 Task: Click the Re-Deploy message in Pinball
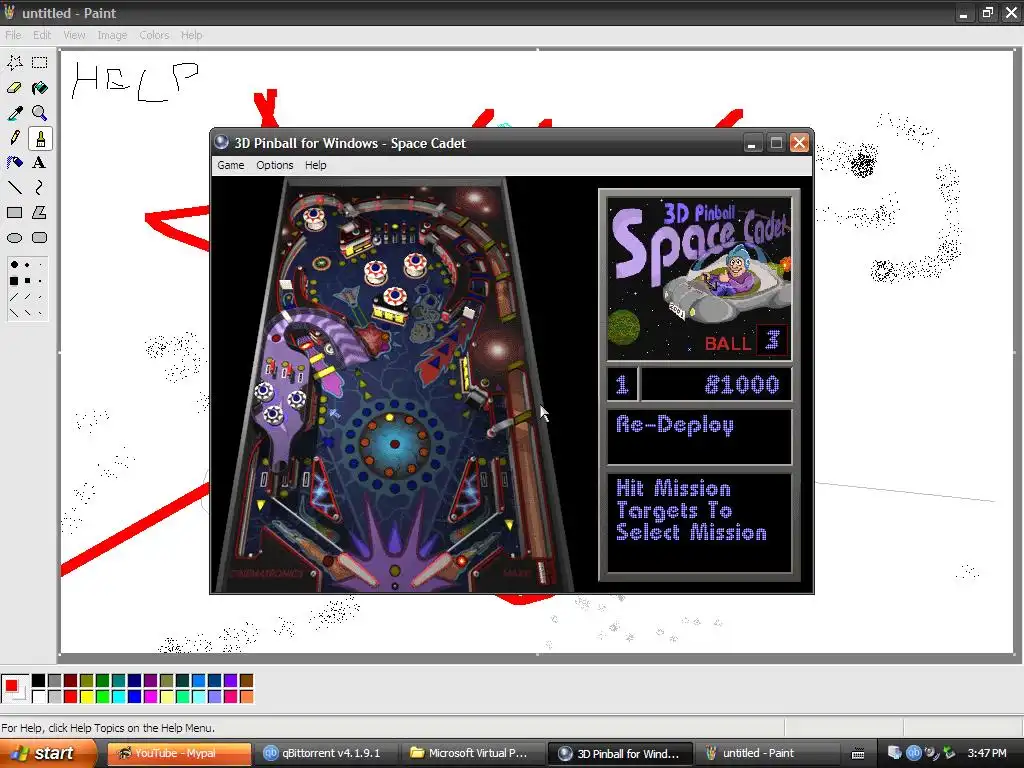pos(675,426)
